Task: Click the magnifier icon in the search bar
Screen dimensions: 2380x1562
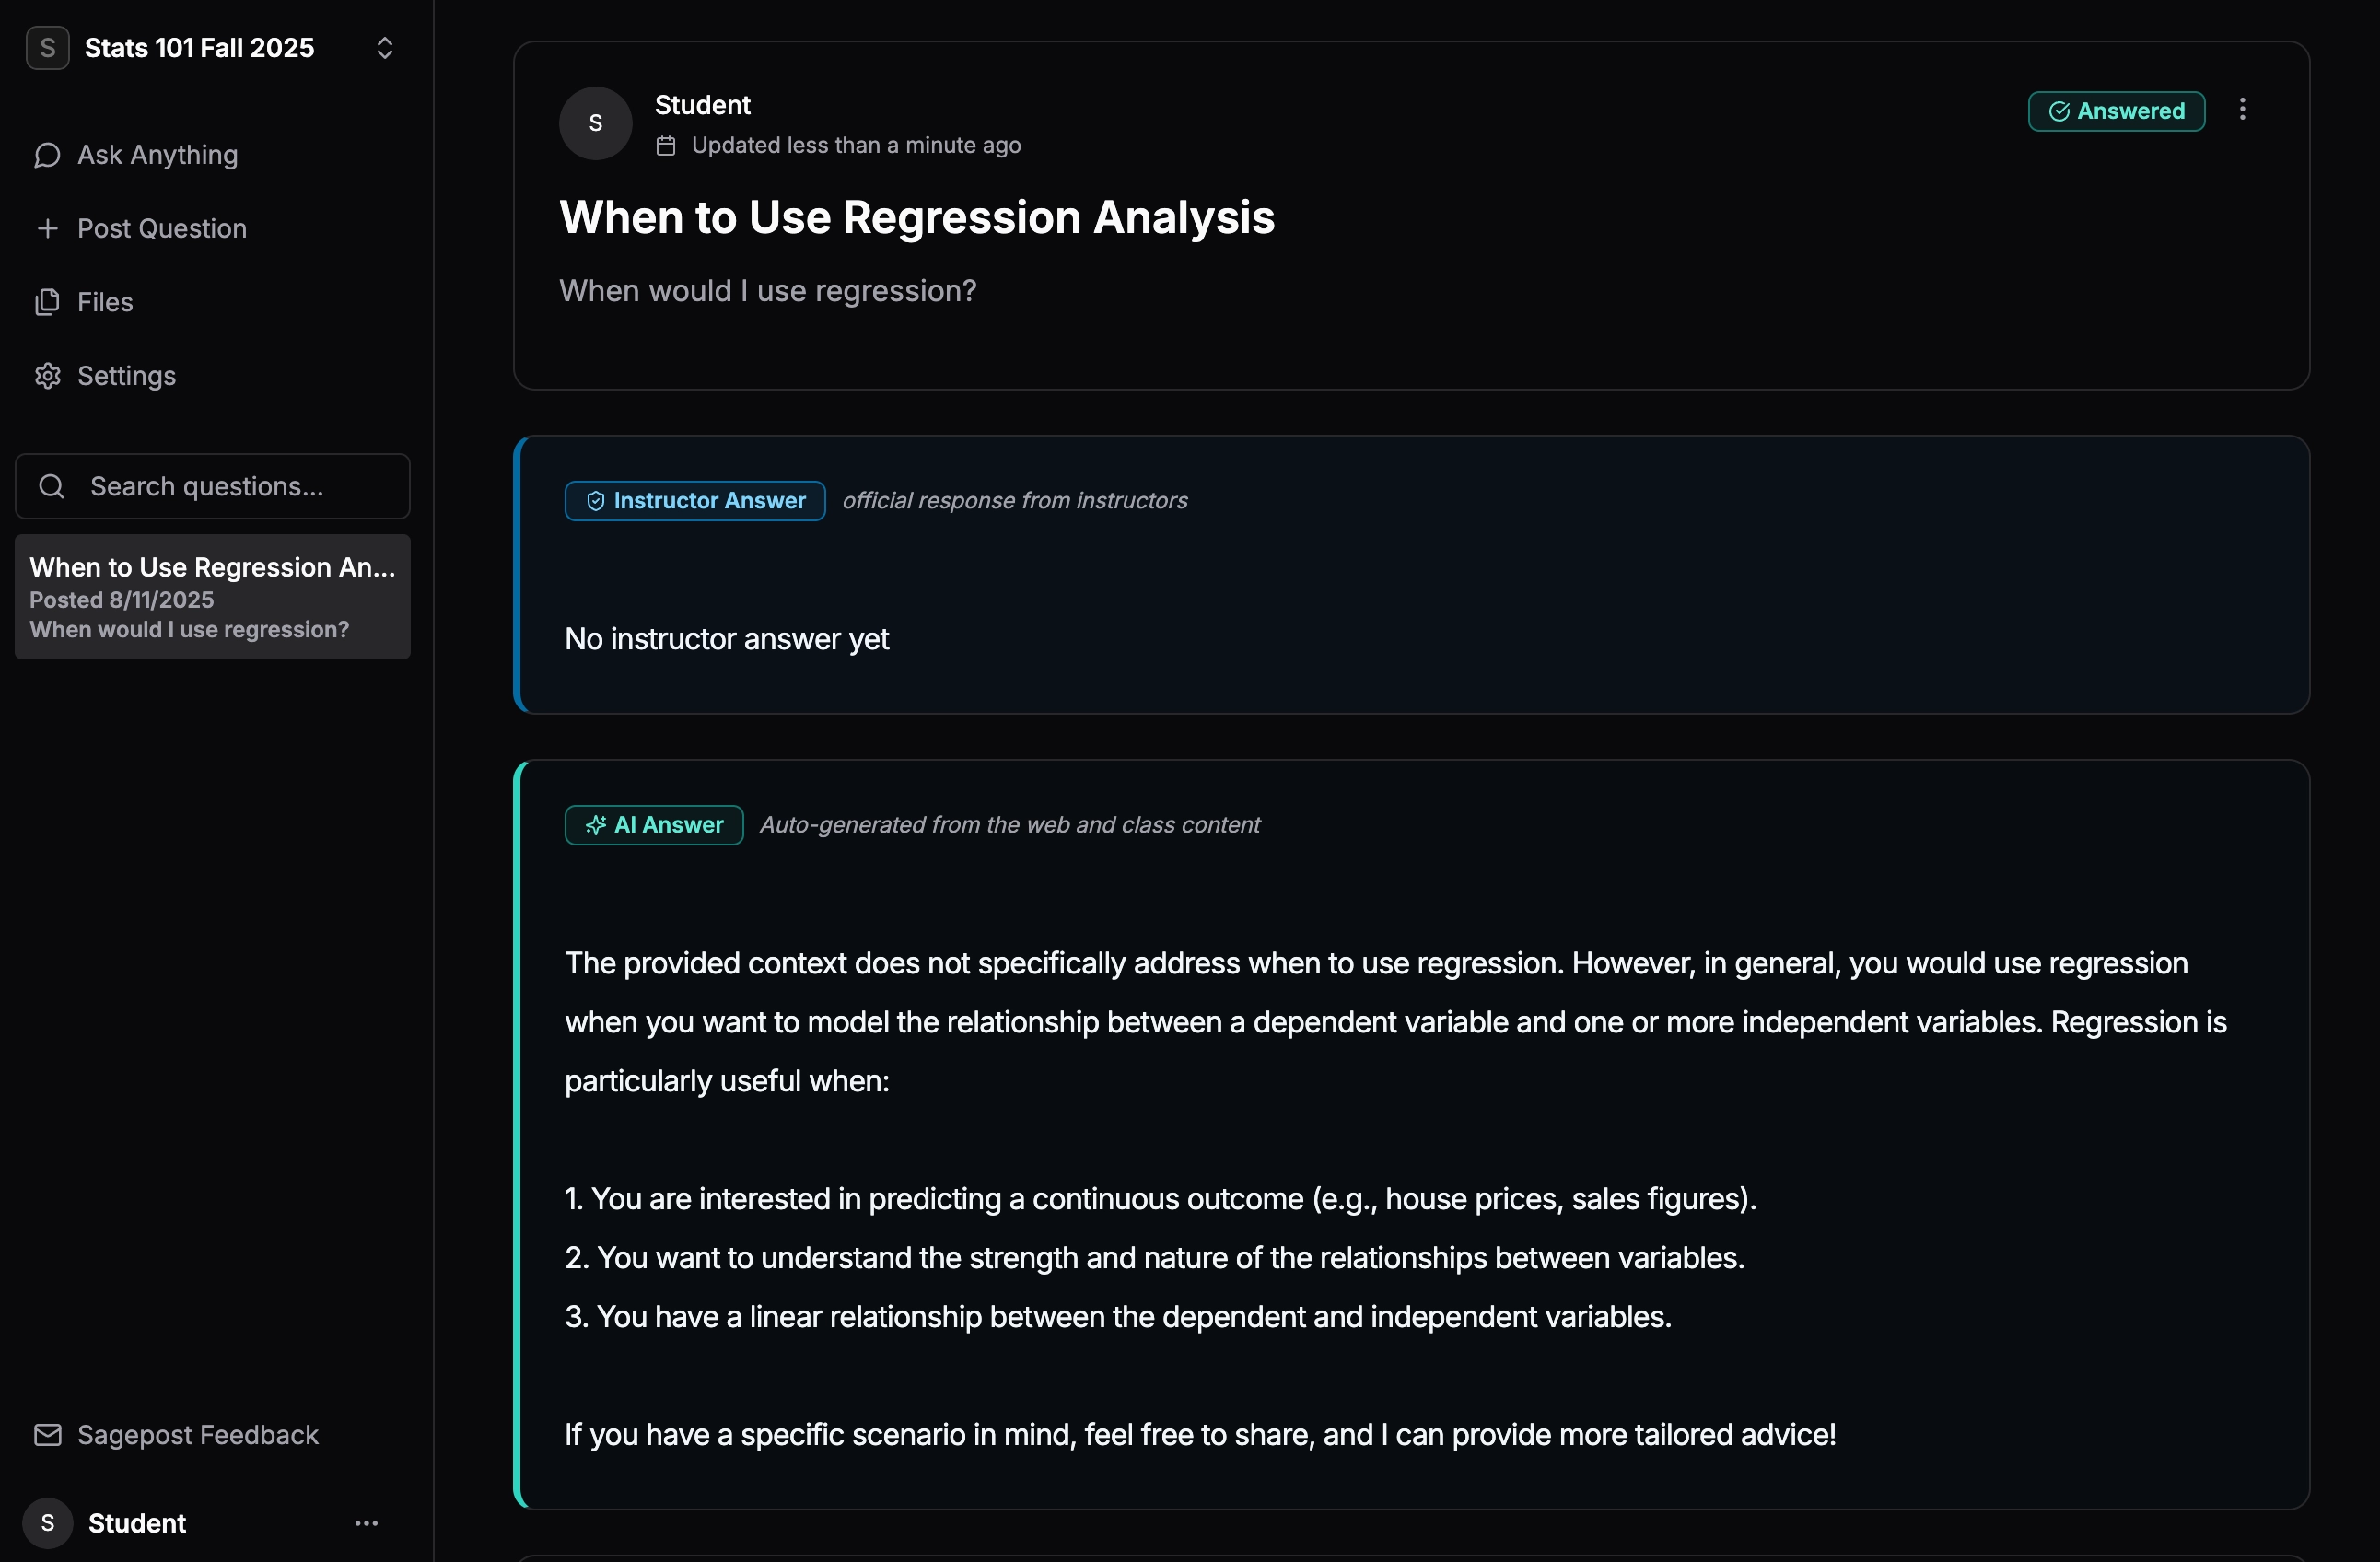Action: (52, 486)
